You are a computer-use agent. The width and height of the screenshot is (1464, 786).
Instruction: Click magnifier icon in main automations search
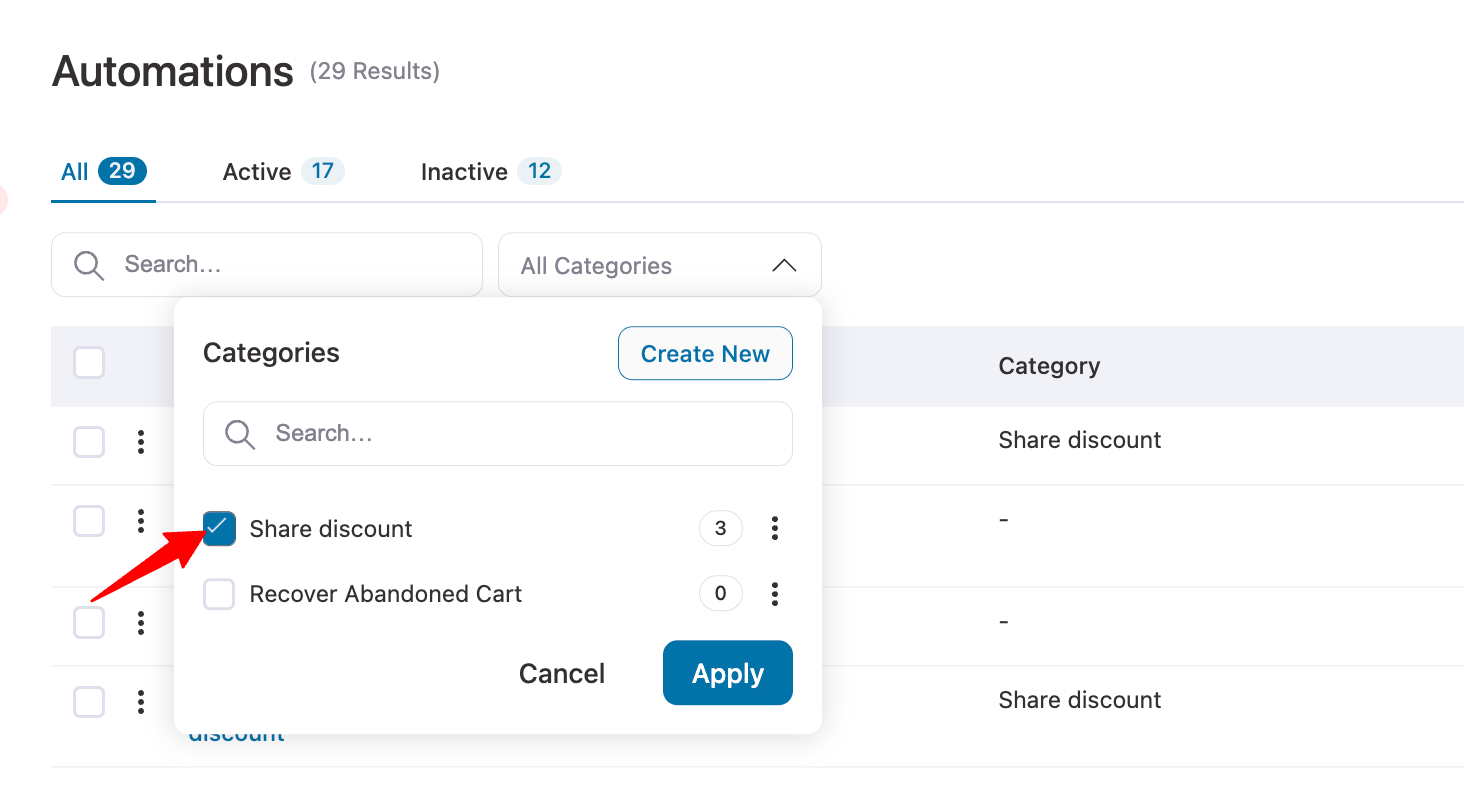(x=89, y=265)
